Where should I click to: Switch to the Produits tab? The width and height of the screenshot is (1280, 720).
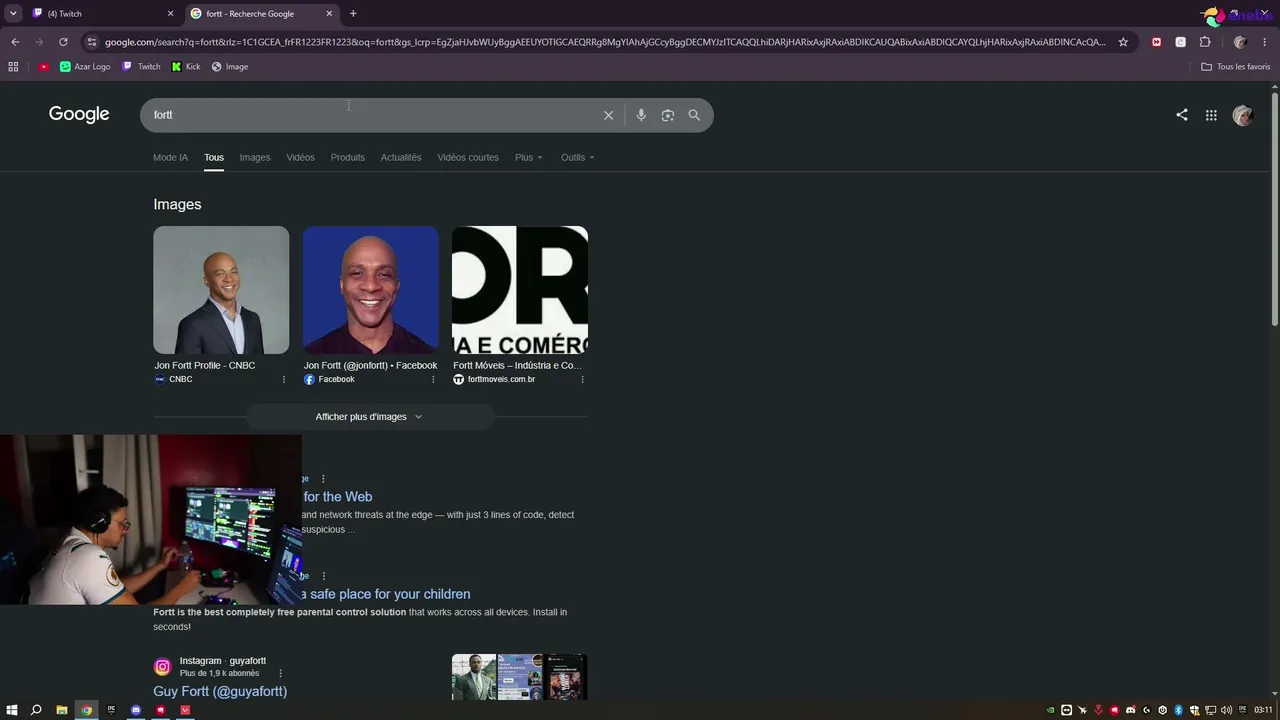(x=348, y=158)
